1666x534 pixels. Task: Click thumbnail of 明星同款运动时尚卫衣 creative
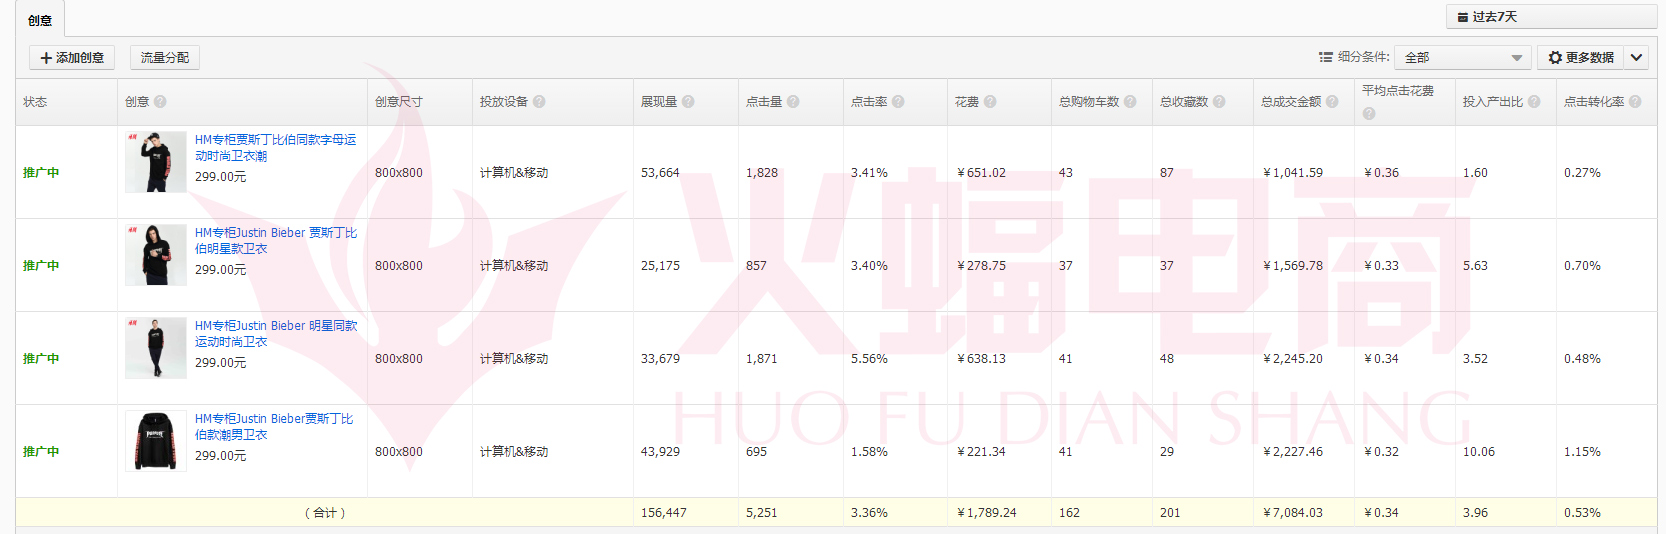pyautogui.click(x=156, y=348)
